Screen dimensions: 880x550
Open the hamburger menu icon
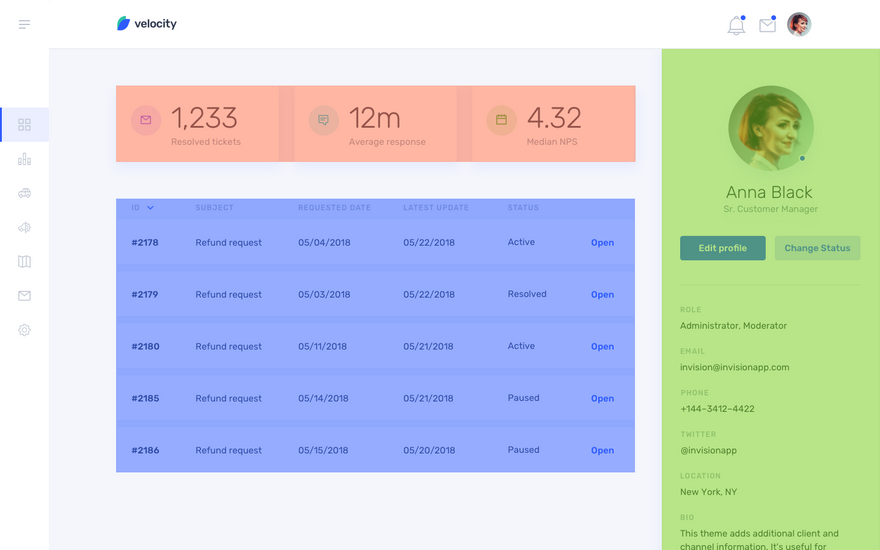[24, 24]
